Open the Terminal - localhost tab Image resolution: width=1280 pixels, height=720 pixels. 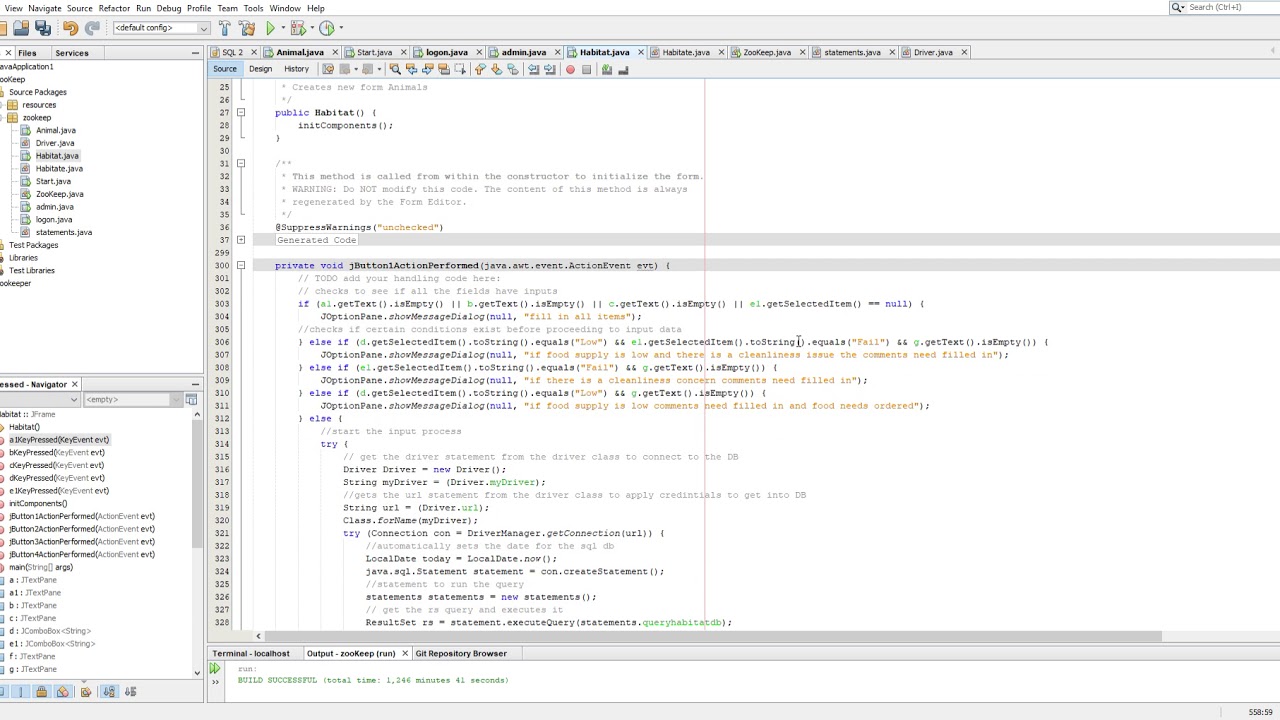click(250, 653)
